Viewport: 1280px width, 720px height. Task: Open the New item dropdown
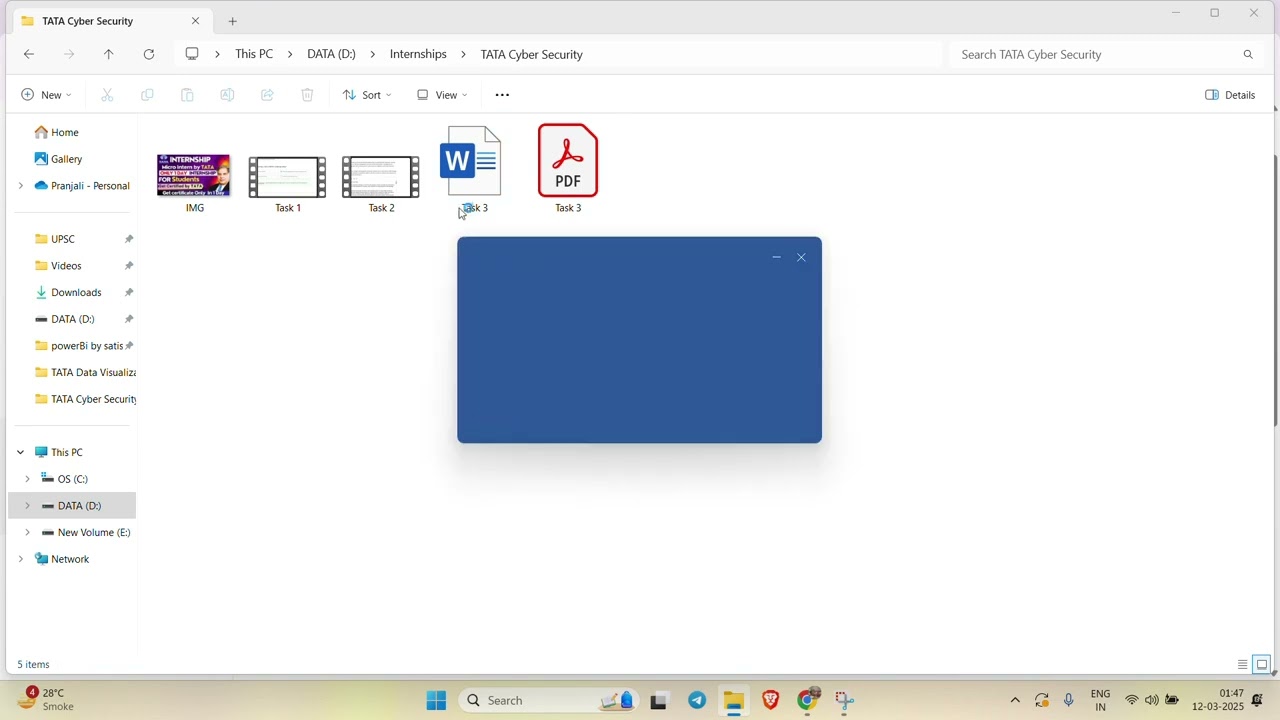[46, 95]
